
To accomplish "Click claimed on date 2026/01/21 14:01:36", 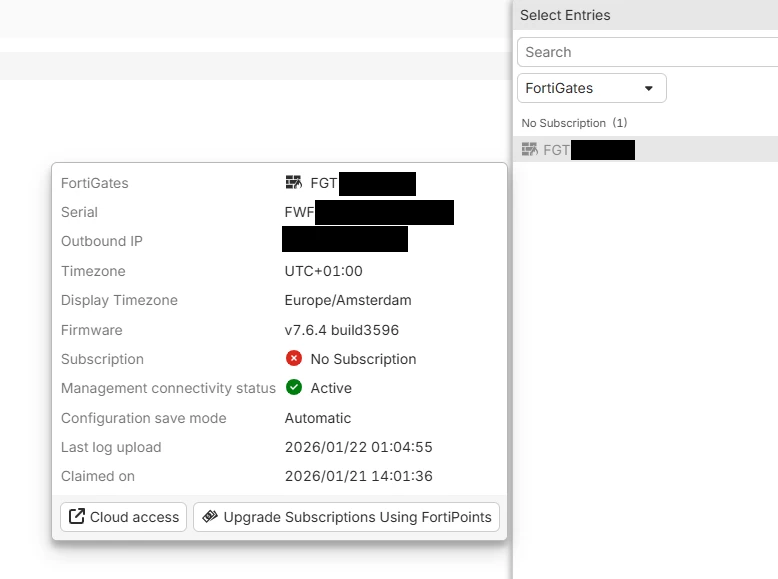I will [359, 476].
